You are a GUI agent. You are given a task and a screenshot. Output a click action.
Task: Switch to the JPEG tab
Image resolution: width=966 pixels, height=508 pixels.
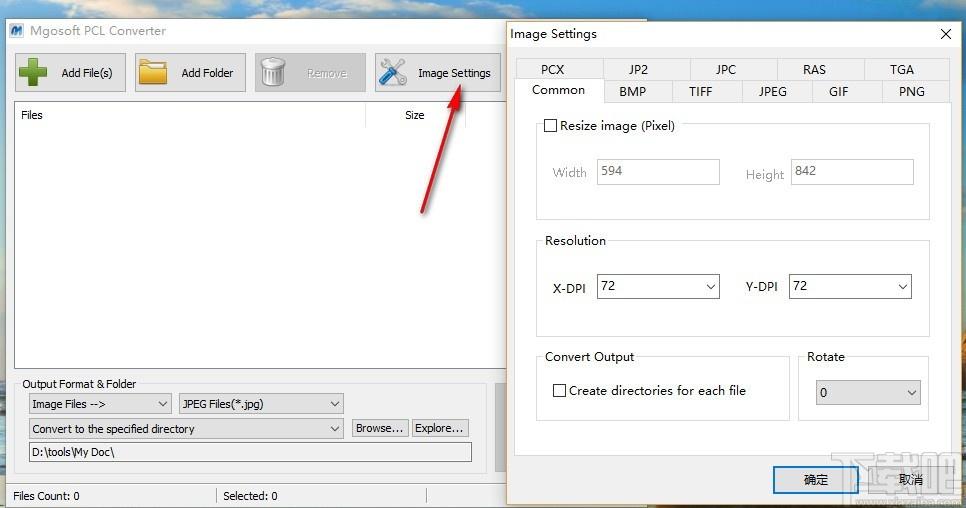click(773, 92)
